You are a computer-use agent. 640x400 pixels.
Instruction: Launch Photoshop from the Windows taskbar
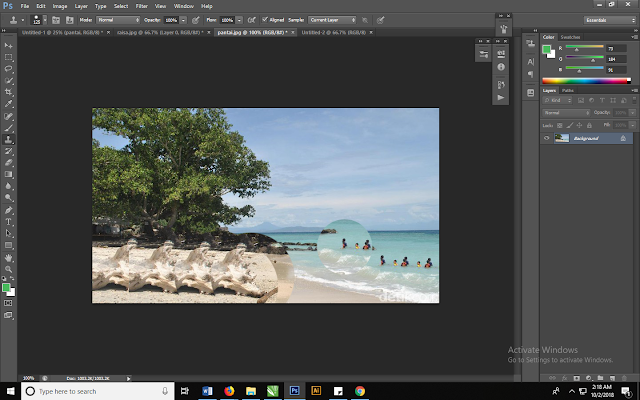(295, 390)
